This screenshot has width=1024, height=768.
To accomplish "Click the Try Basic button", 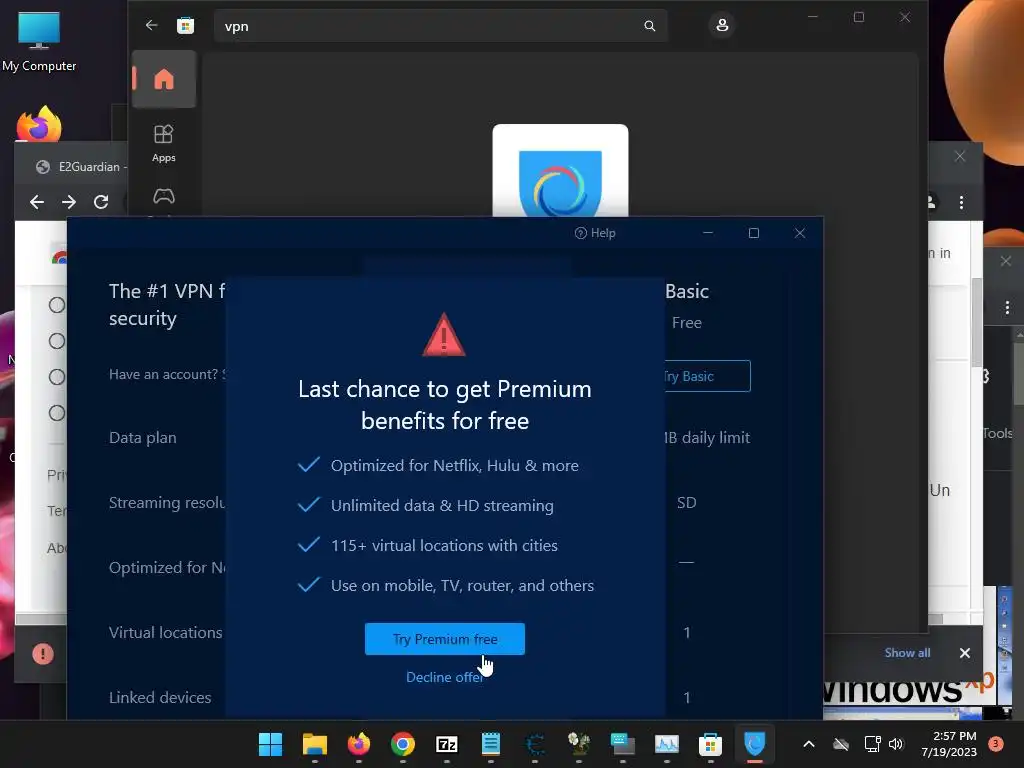I will pos(705,376).
